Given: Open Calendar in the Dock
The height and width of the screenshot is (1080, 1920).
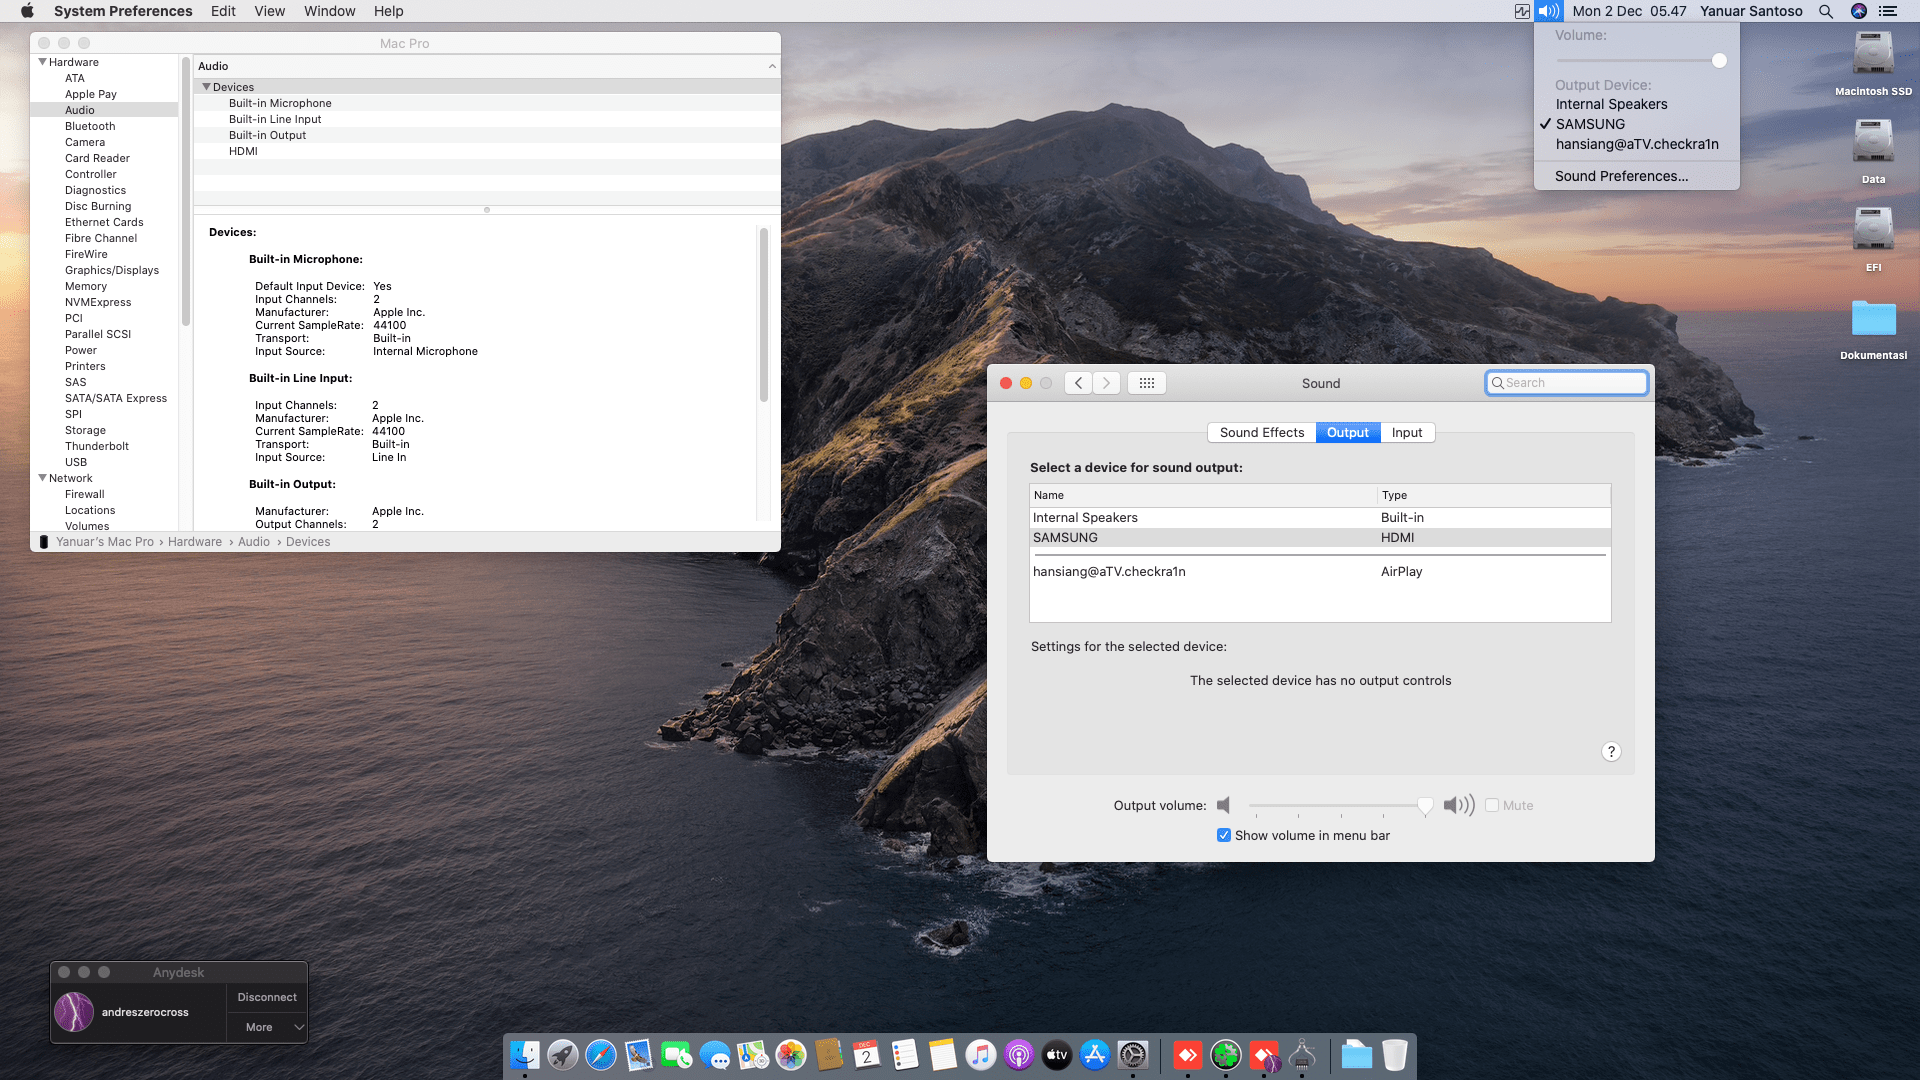Looking at the screenshot, I should click(x=867, y=1055).
